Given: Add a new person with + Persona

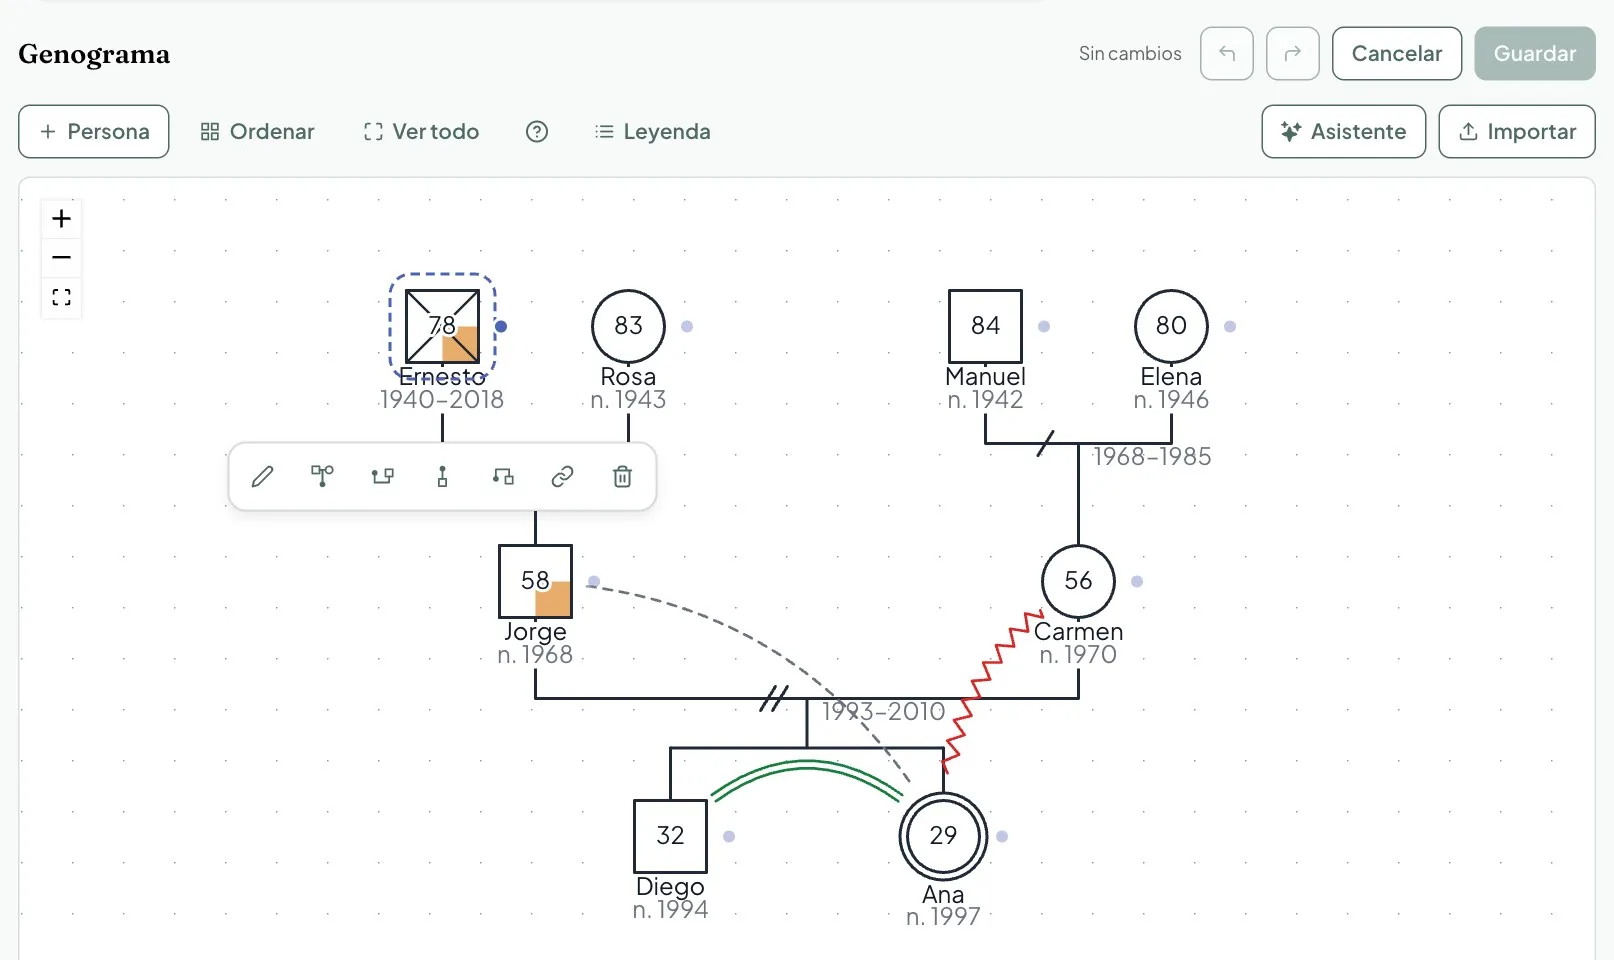Looking at the screenshot, I should point(94,132).
